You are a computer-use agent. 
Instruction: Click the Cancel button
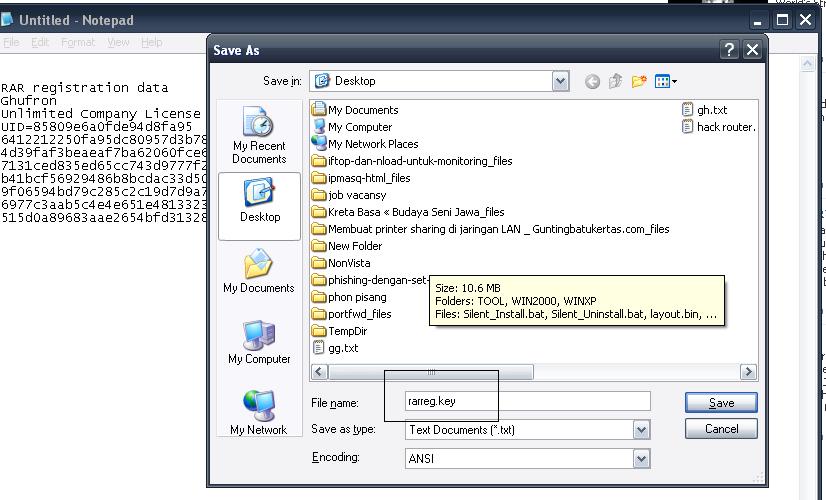click(x=721, y=429)
